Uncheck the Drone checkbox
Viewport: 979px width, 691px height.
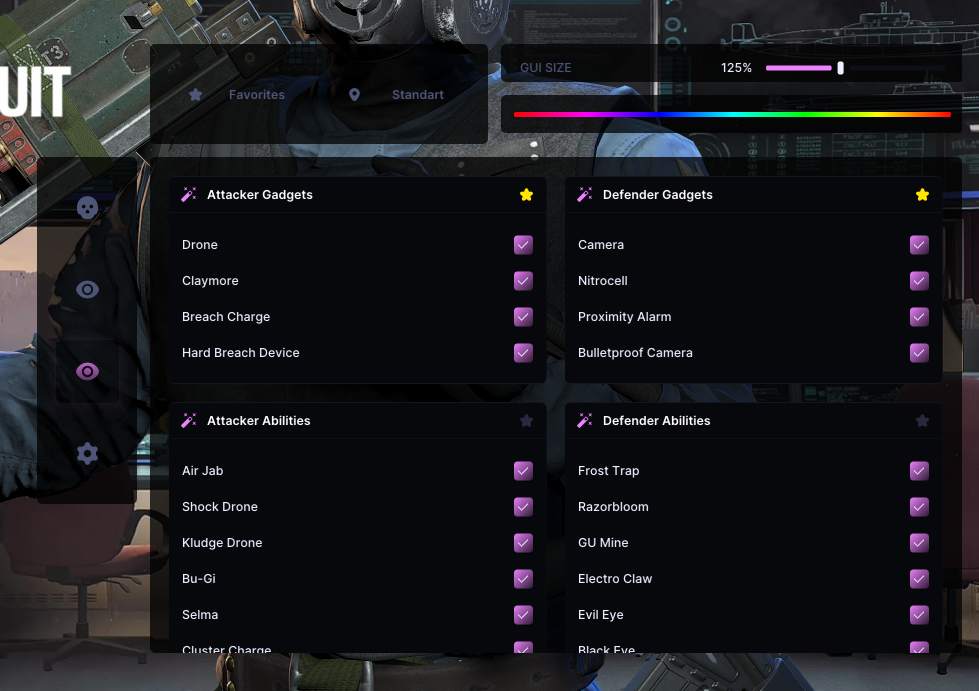point(523,245)
